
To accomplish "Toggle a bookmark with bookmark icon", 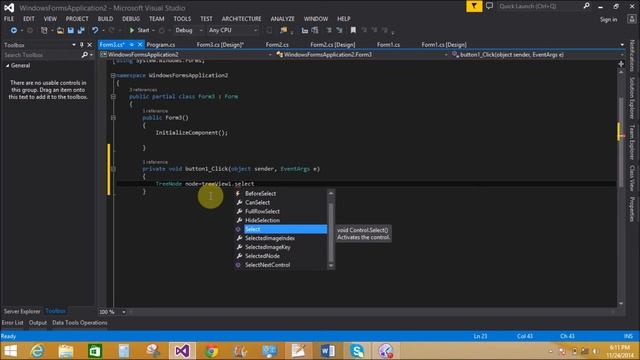I will 353,30.
